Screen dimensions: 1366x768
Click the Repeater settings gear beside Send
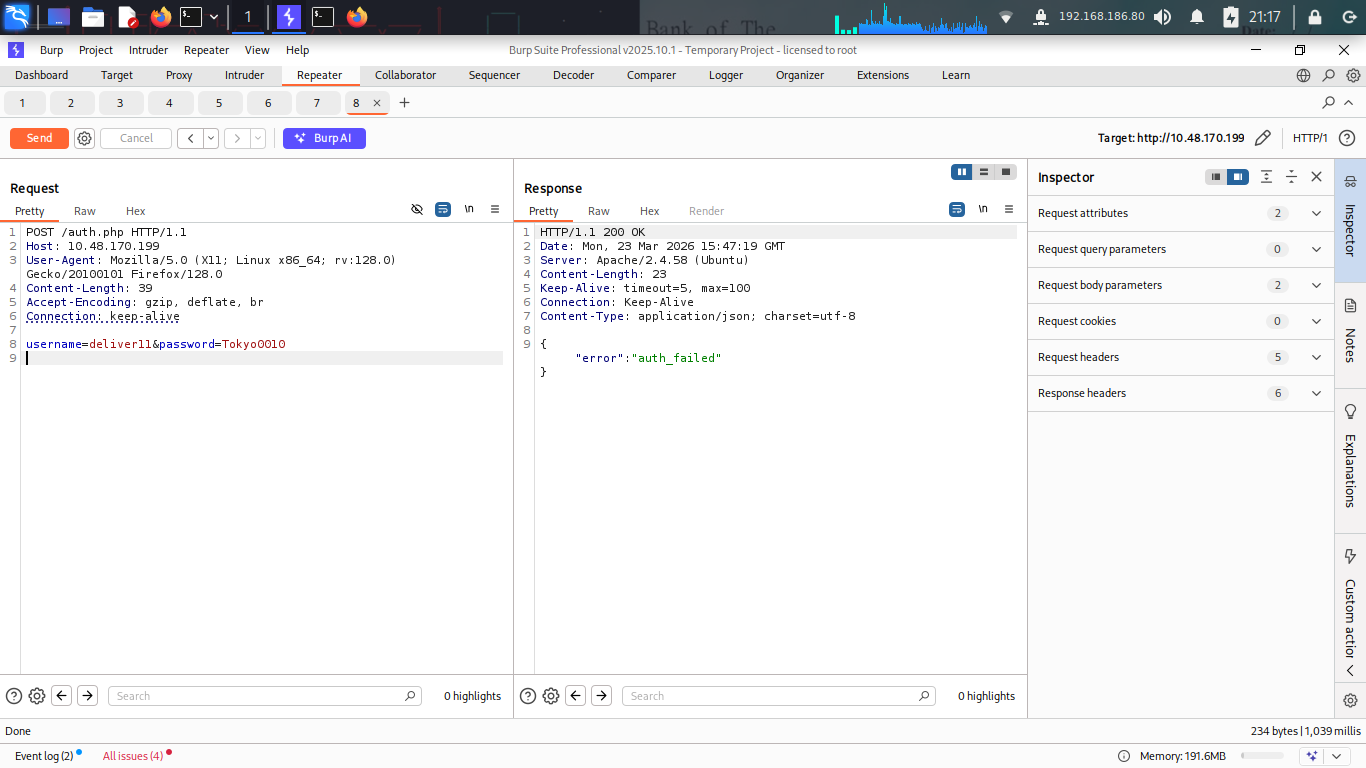point(85,139)
